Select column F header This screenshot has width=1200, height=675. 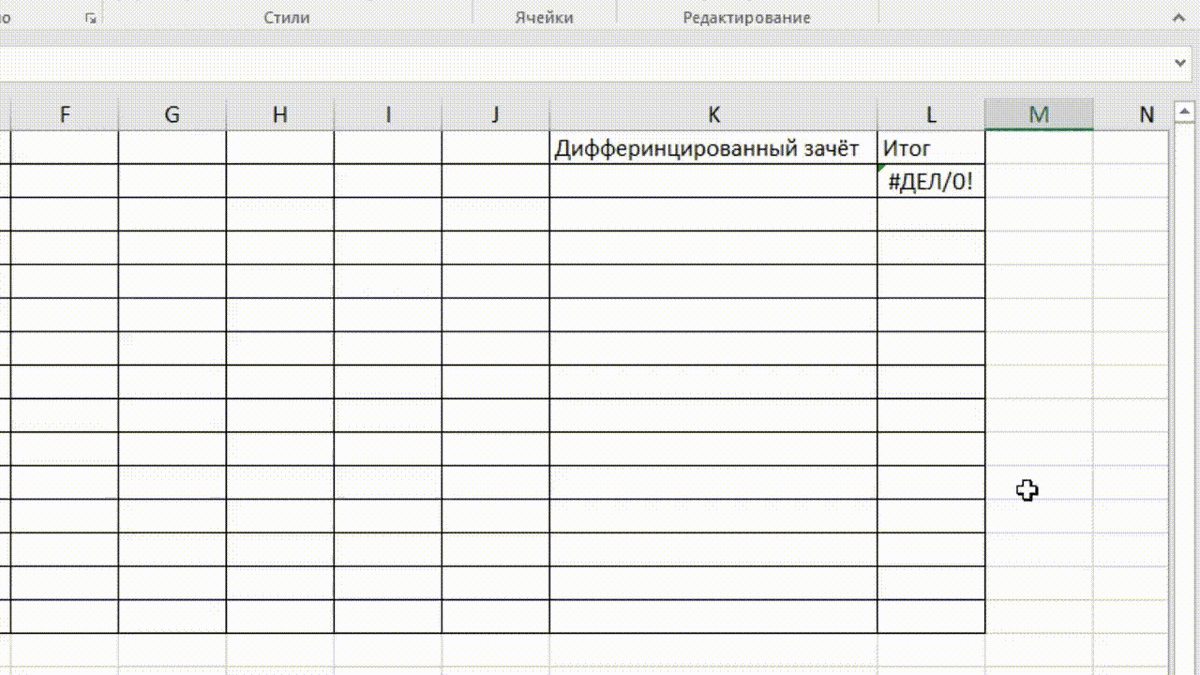point(65,115)
